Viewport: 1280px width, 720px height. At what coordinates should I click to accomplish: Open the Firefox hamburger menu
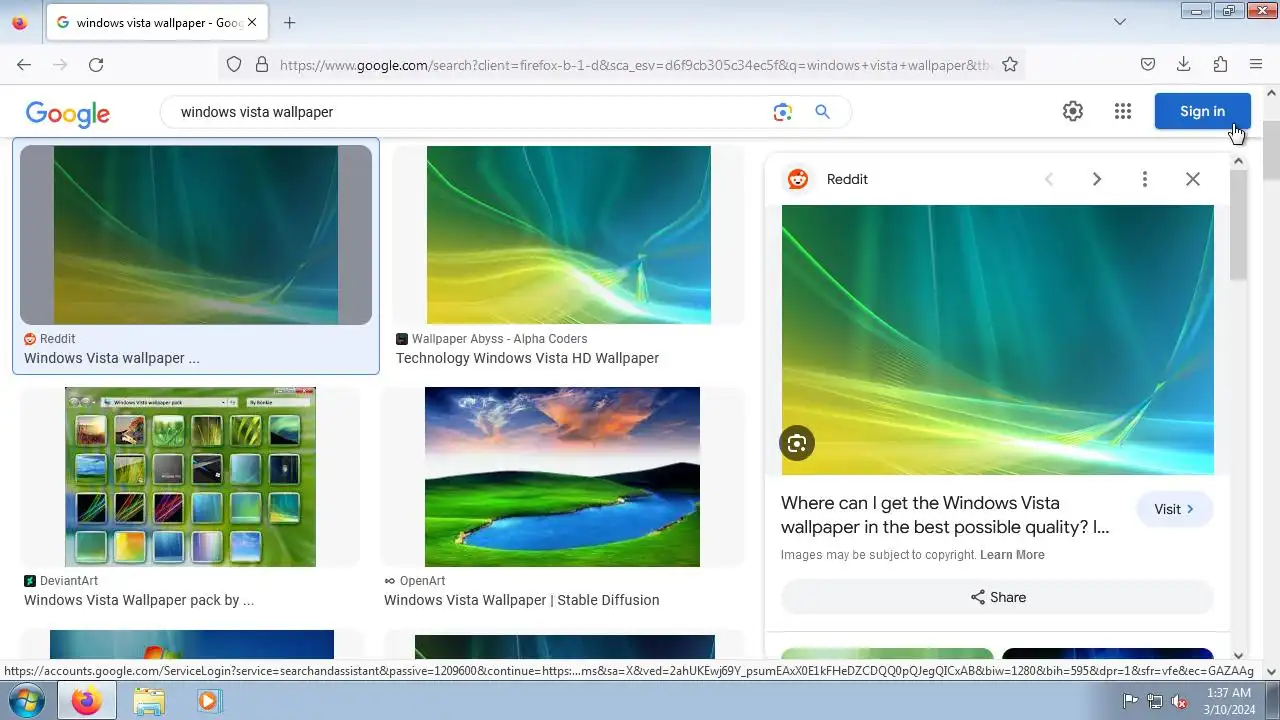(1256, 65)
